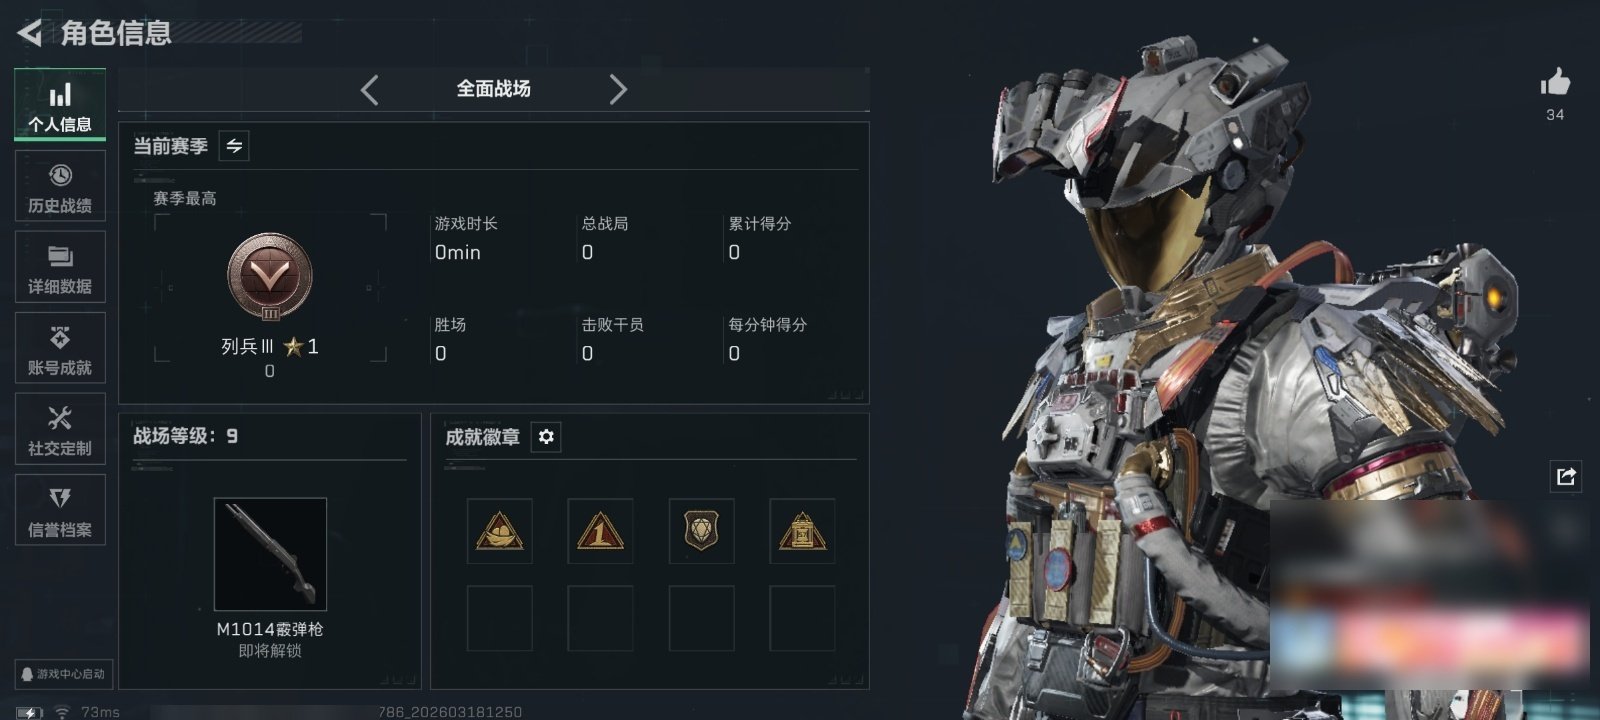Open the 历史战绩 sidebar tab
Image resolution: width=1600 pixels, height=720 pixels.
(60, 186)
